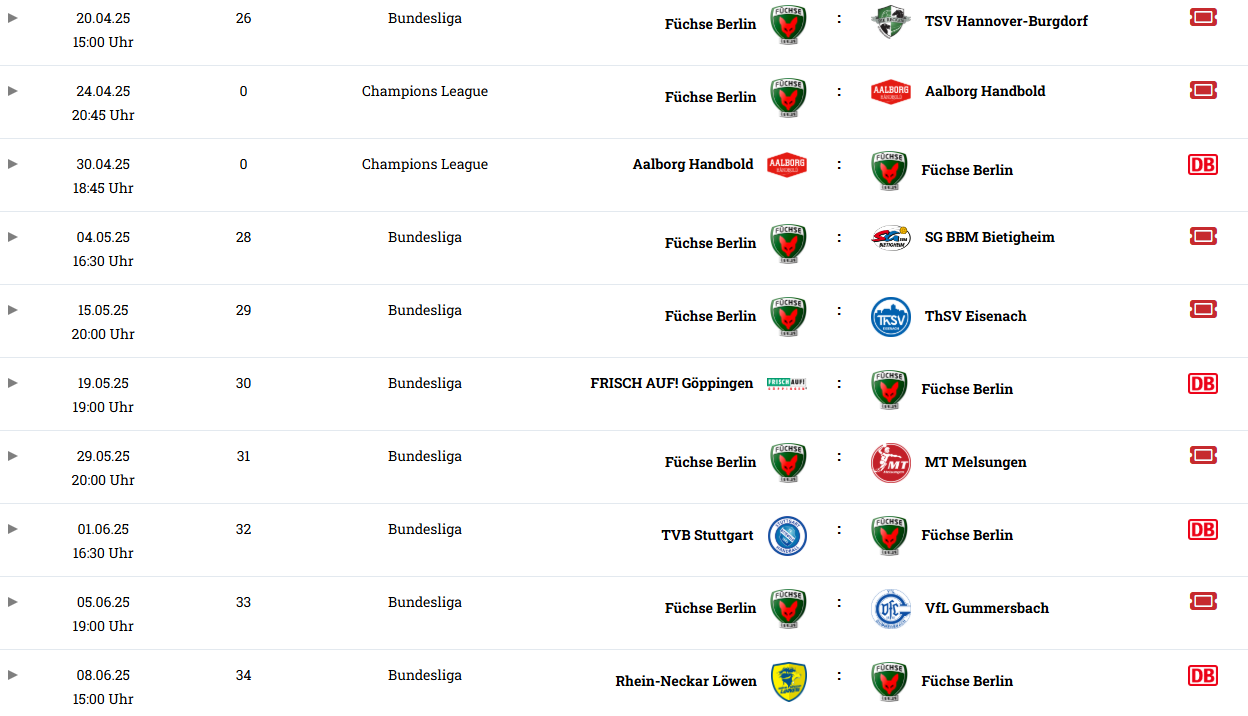Viewport: 1248px width, 716px height.
Task: Click the FRISCH AUF! Göppingen logo
Action: (786, 383)
